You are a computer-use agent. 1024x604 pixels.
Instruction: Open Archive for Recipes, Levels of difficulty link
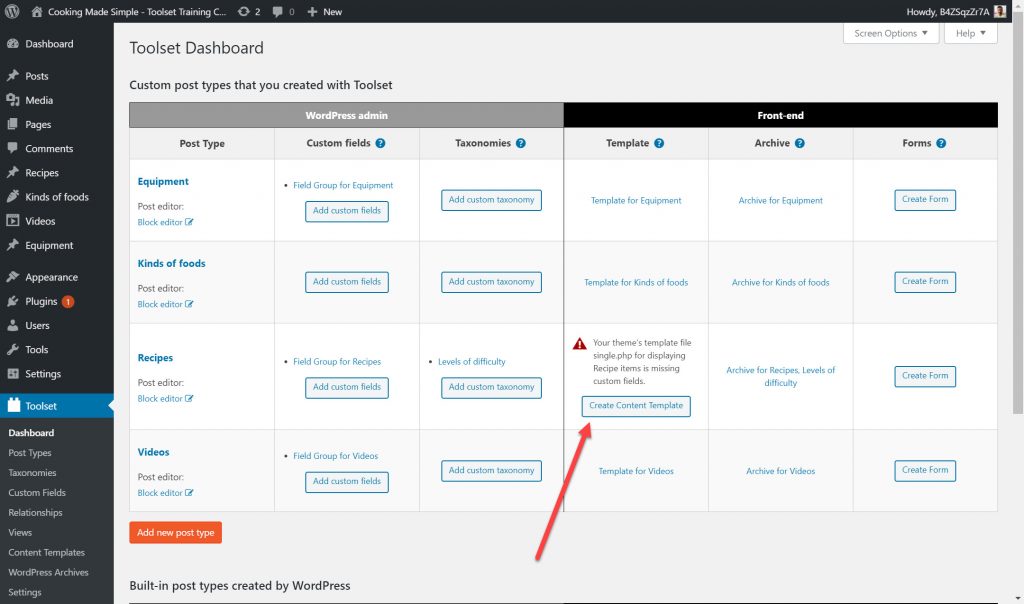(x=780, y=376)
